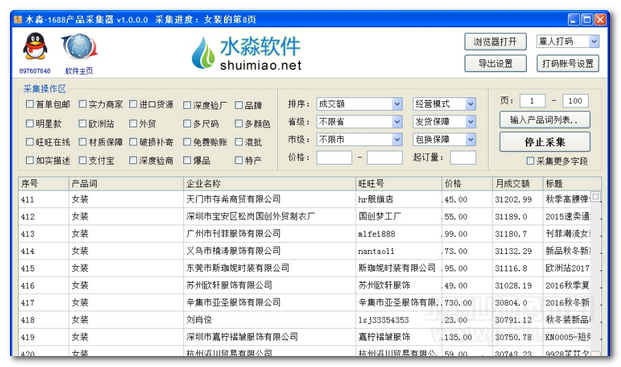621x367 pixels.
Task: Click the 停止采集 button
Action: coord(545,142)
